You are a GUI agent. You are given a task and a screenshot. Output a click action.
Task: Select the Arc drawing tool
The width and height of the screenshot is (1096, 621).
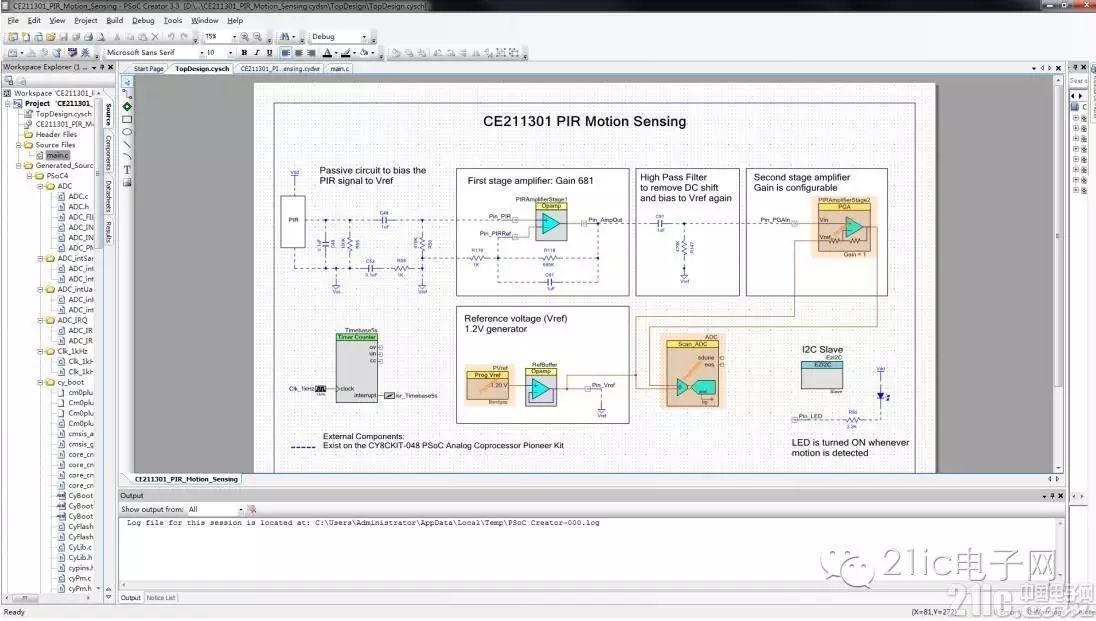coord(127,157)
